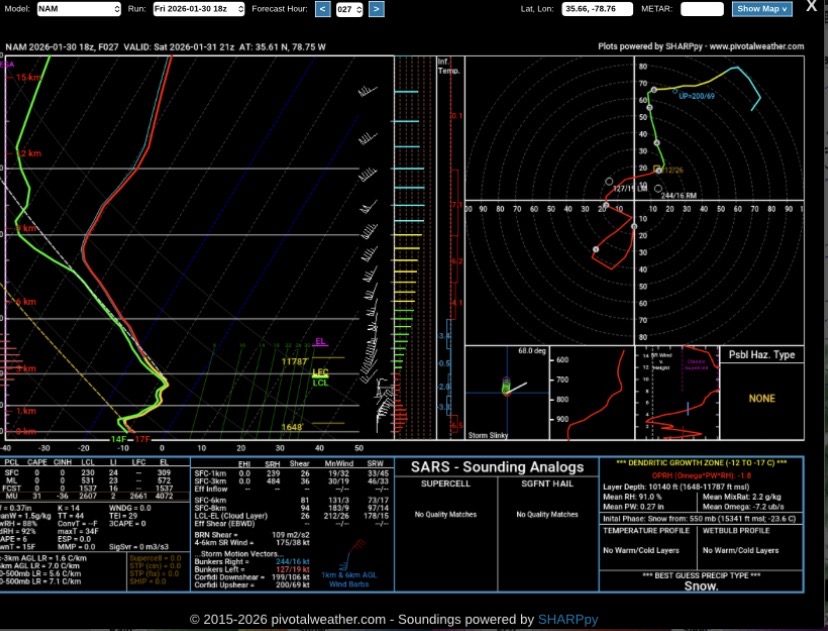This screenshot has height=631, width=828.
Task: Select the Psbl Haz. Type header
Action: point(761,355)
